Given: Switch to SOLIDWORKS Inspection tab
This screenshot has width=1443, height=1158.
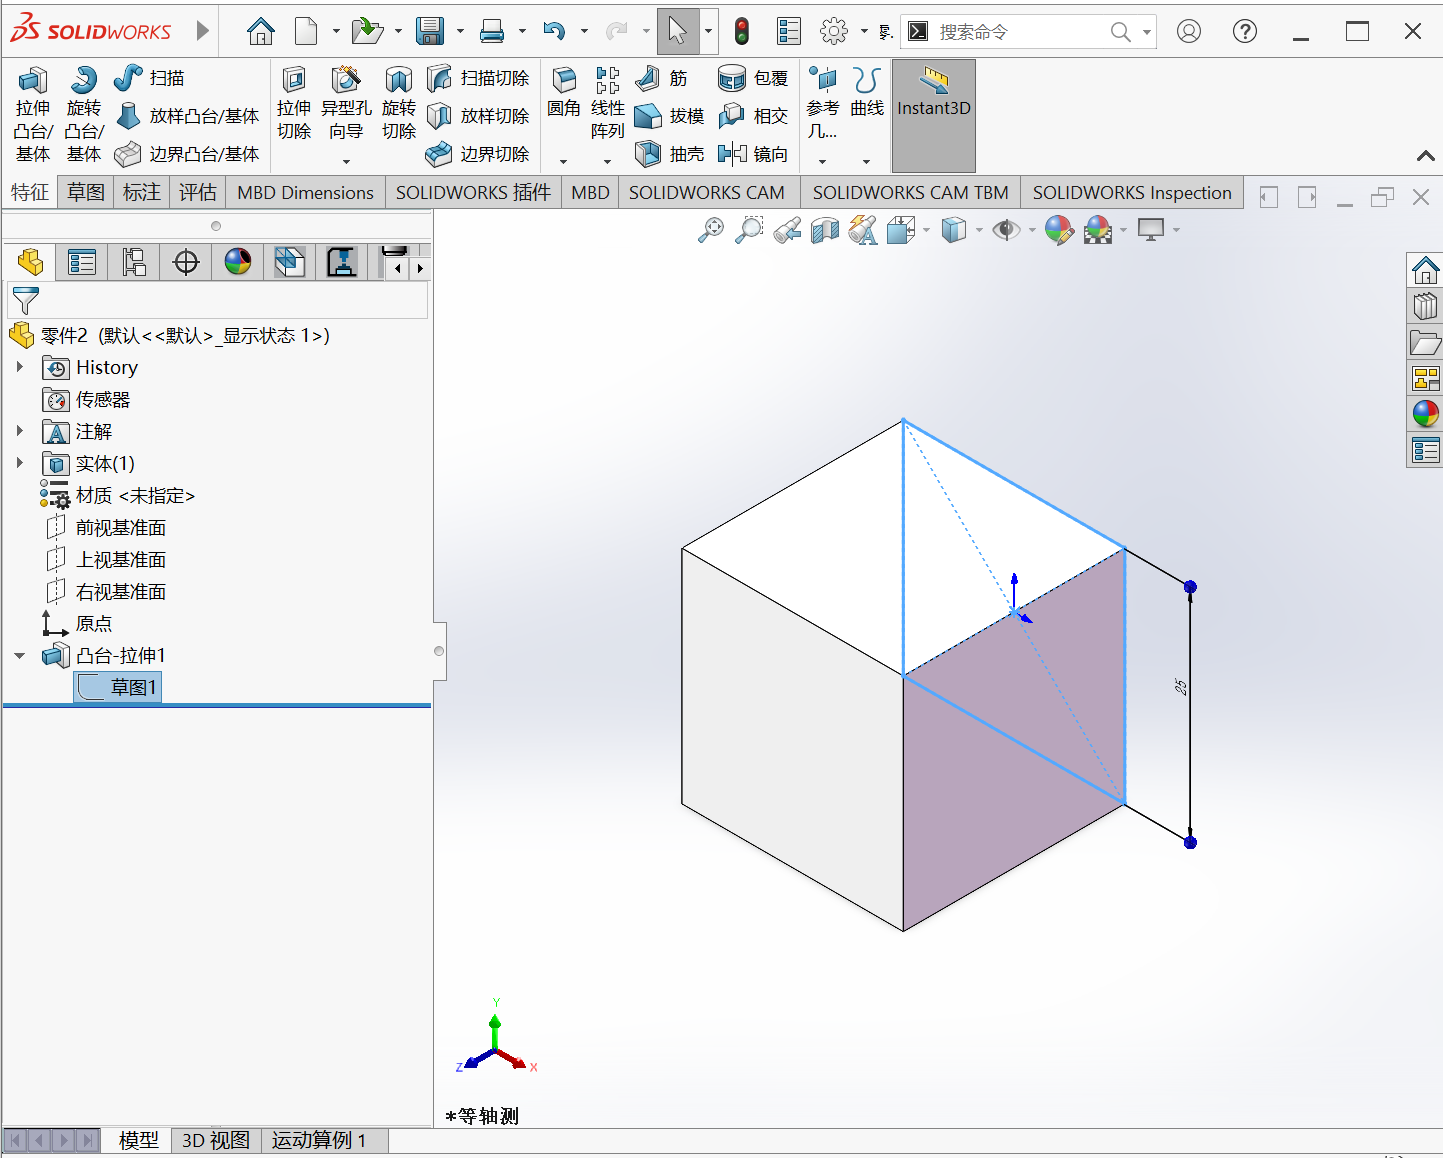Looking at the screenshot, I should pyautogui.click(x=1132, y=192).
